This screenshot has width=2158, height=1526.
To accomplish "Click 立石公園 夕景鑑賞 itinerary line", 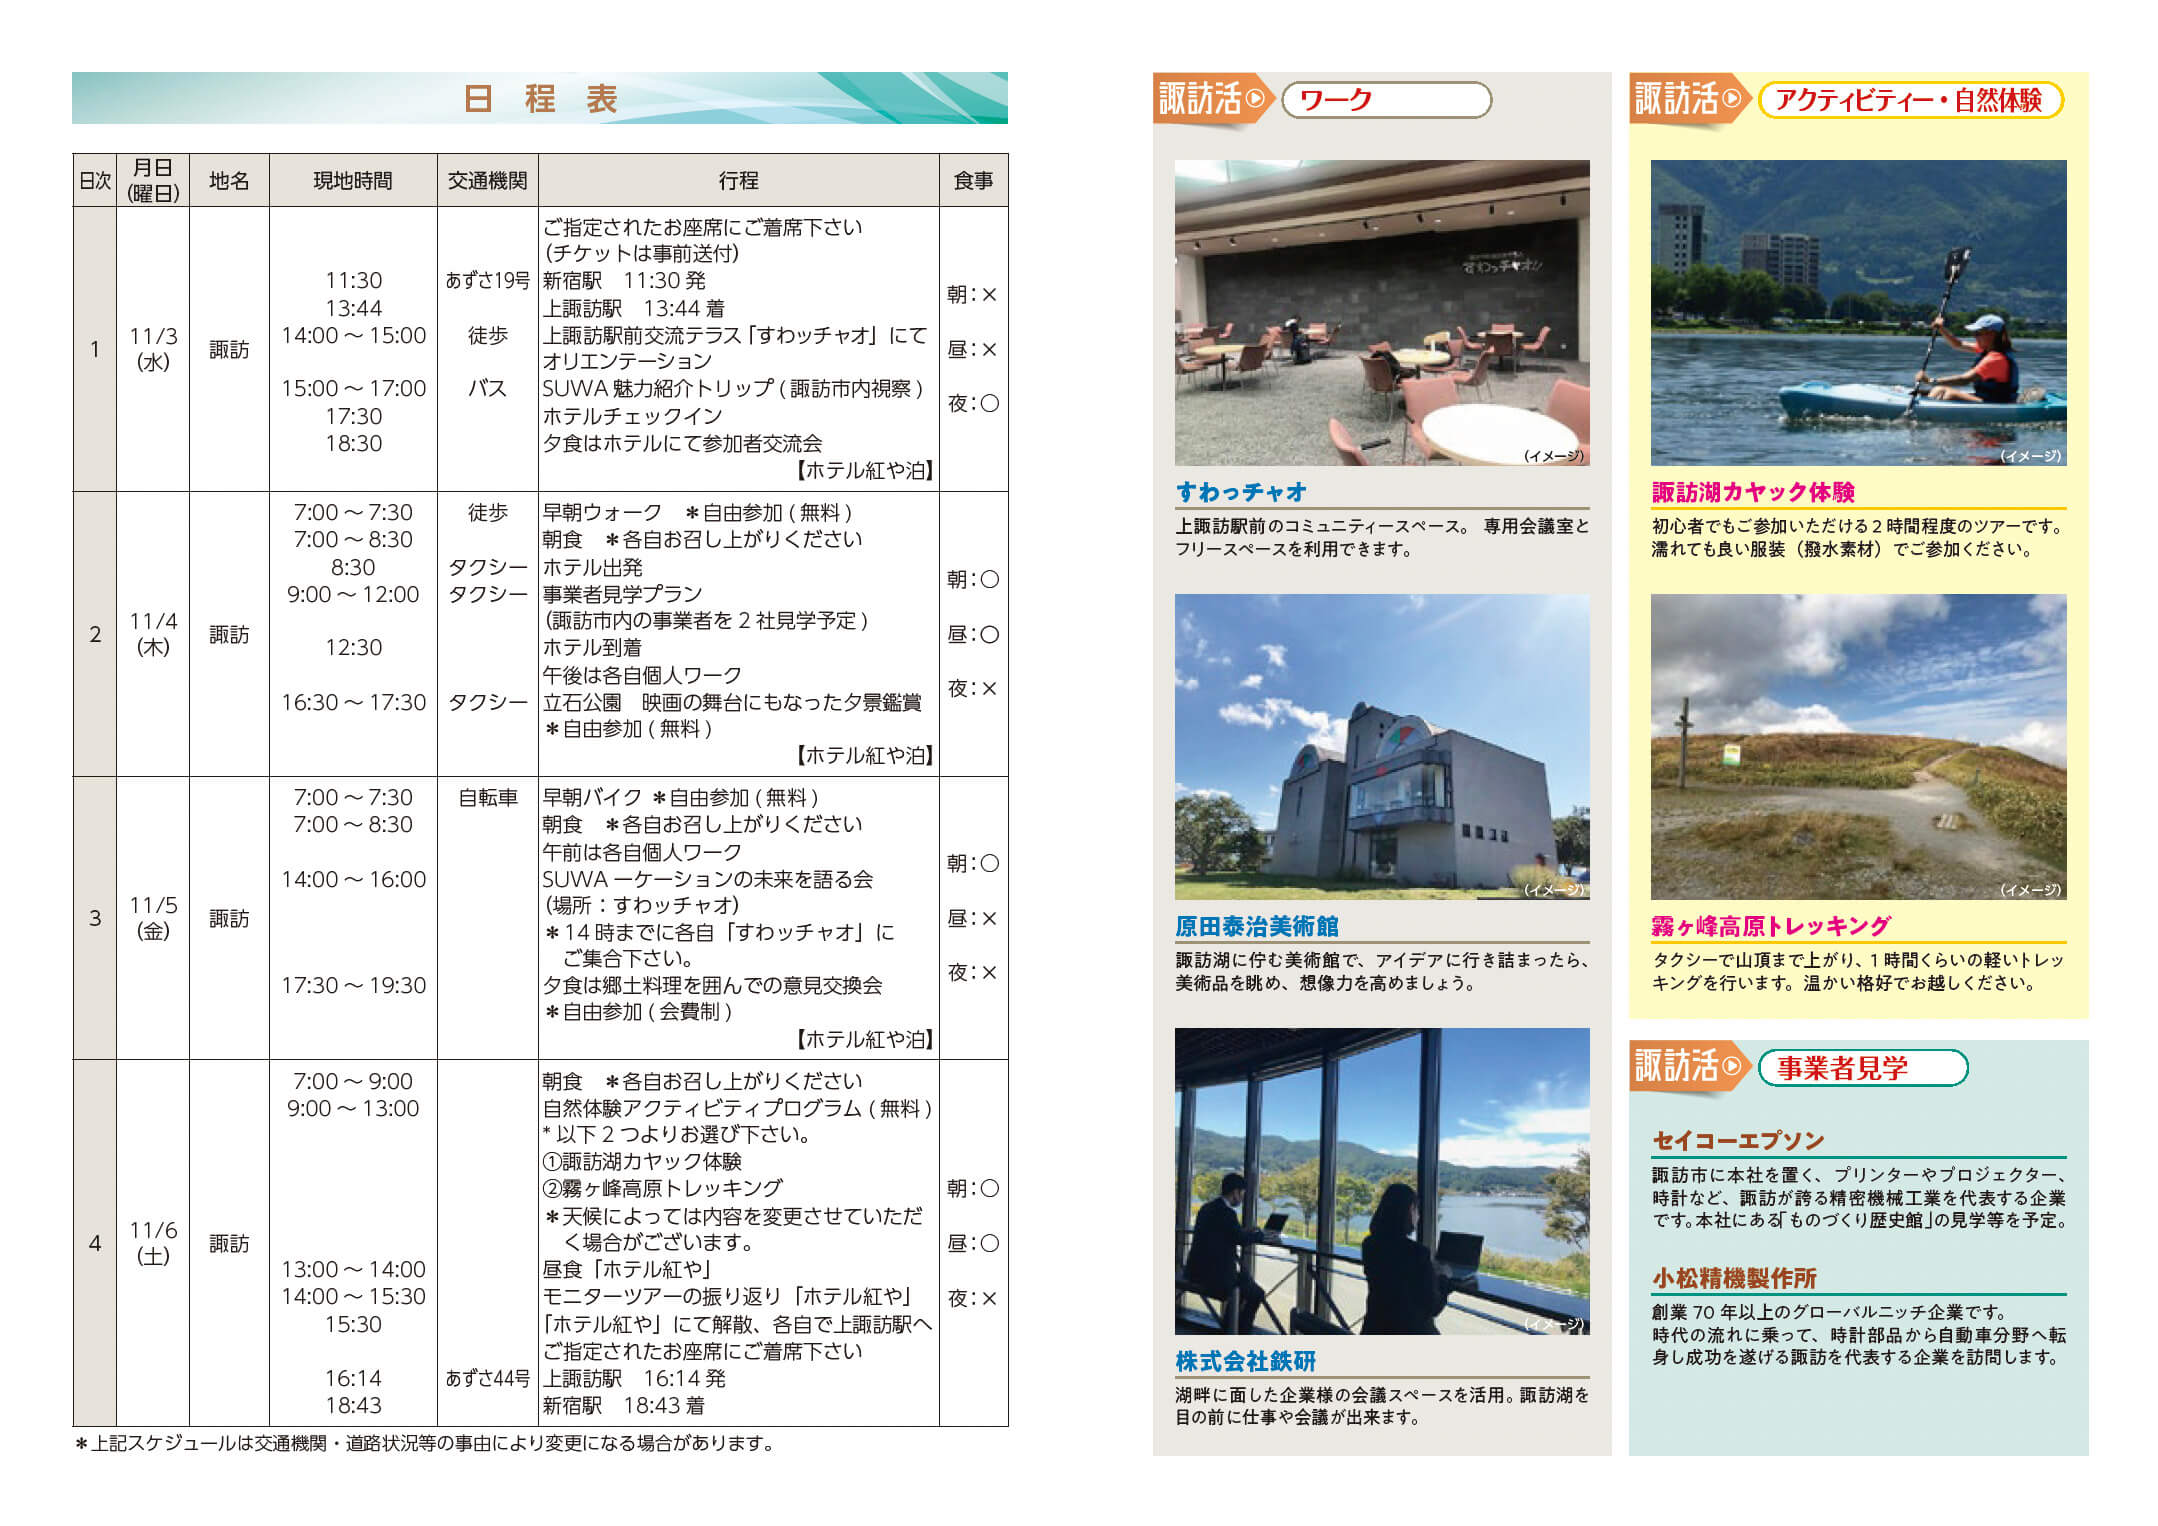I will coord(732,702).
